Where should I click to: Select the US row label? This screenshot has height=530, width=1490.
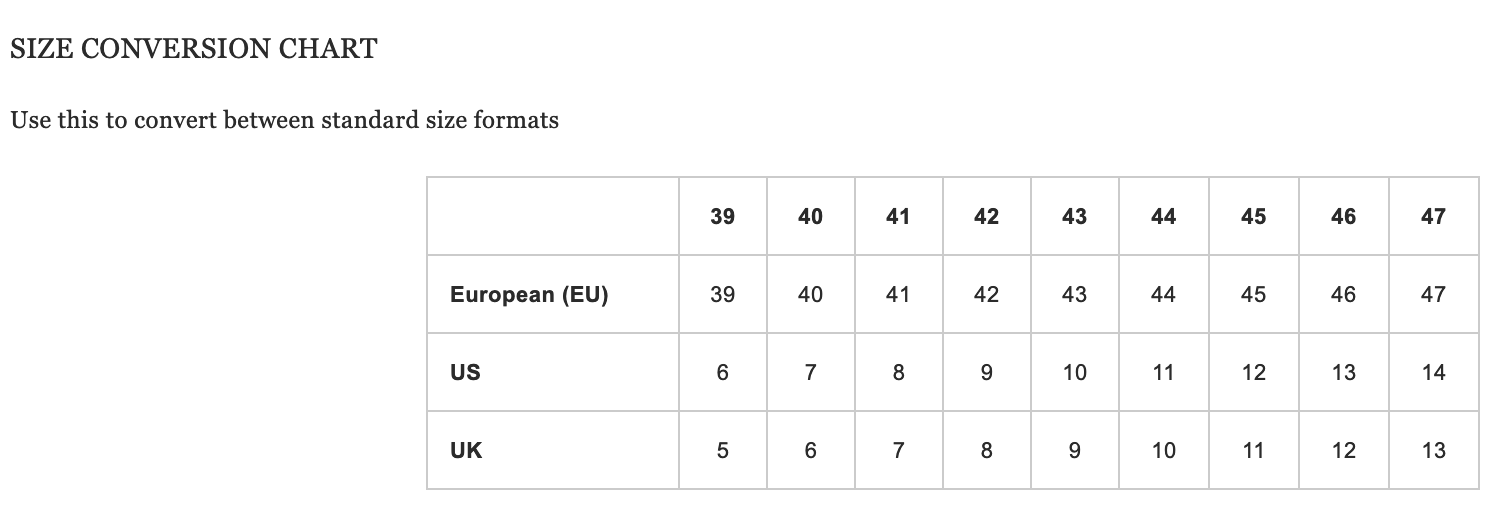tap(553, 372)
